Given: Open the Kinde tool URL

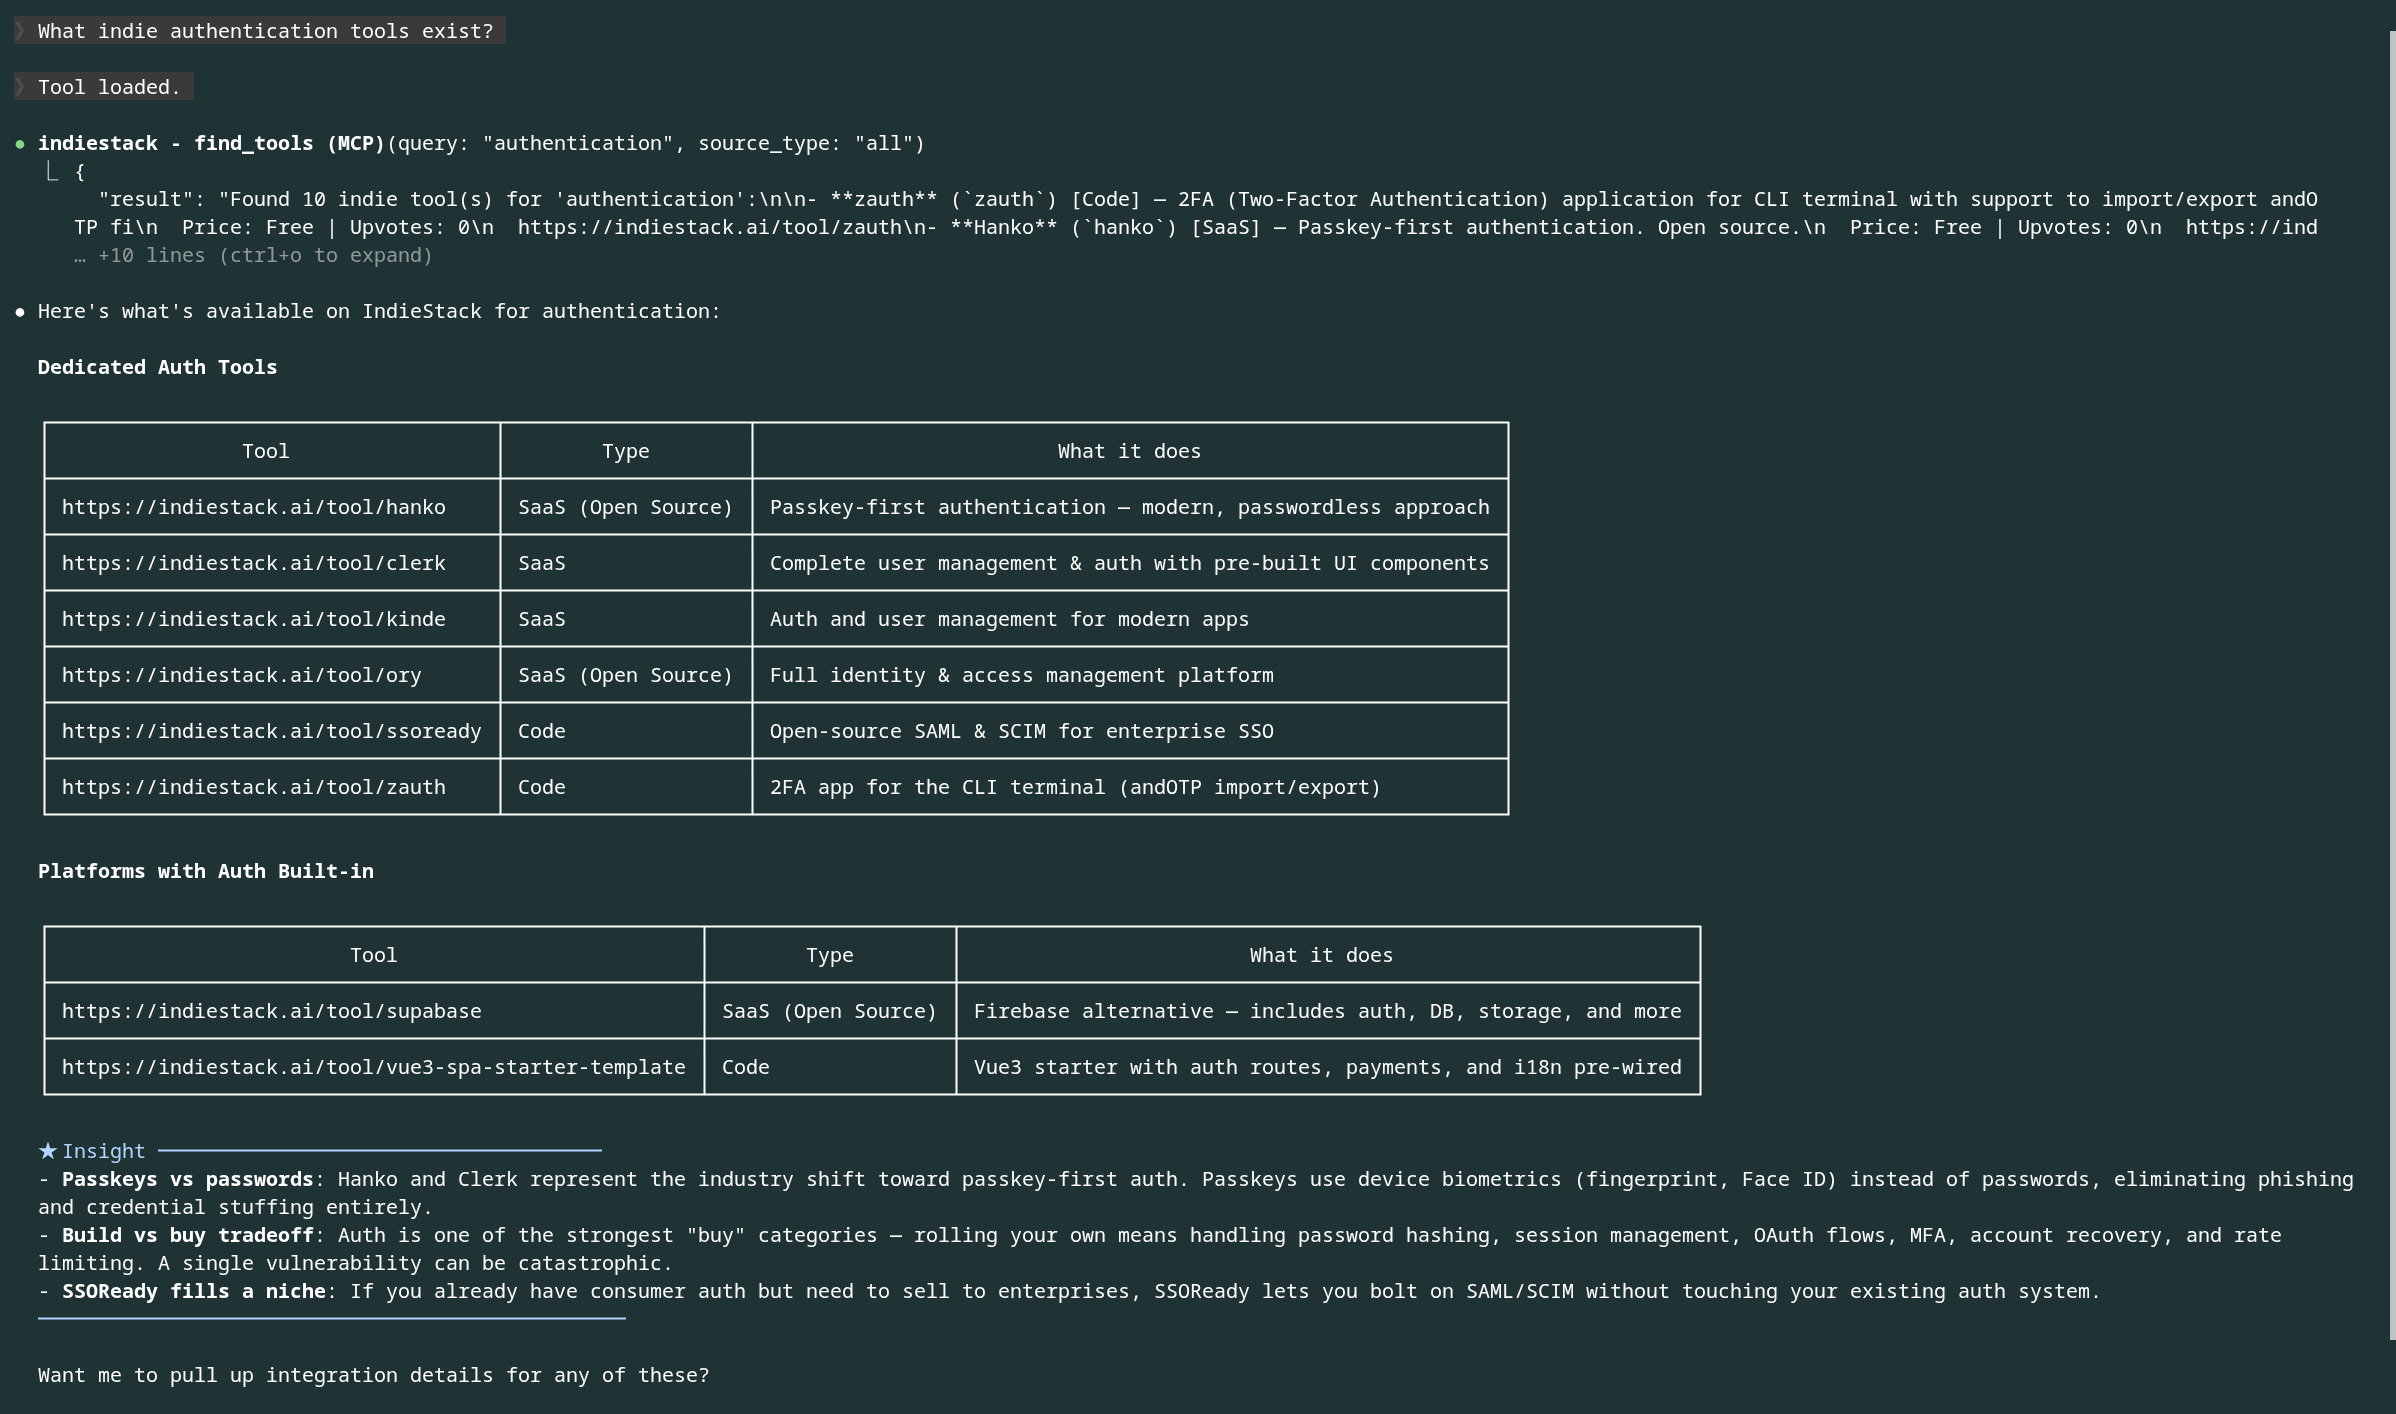Looking at the screenshot, I should coord(253,619).
